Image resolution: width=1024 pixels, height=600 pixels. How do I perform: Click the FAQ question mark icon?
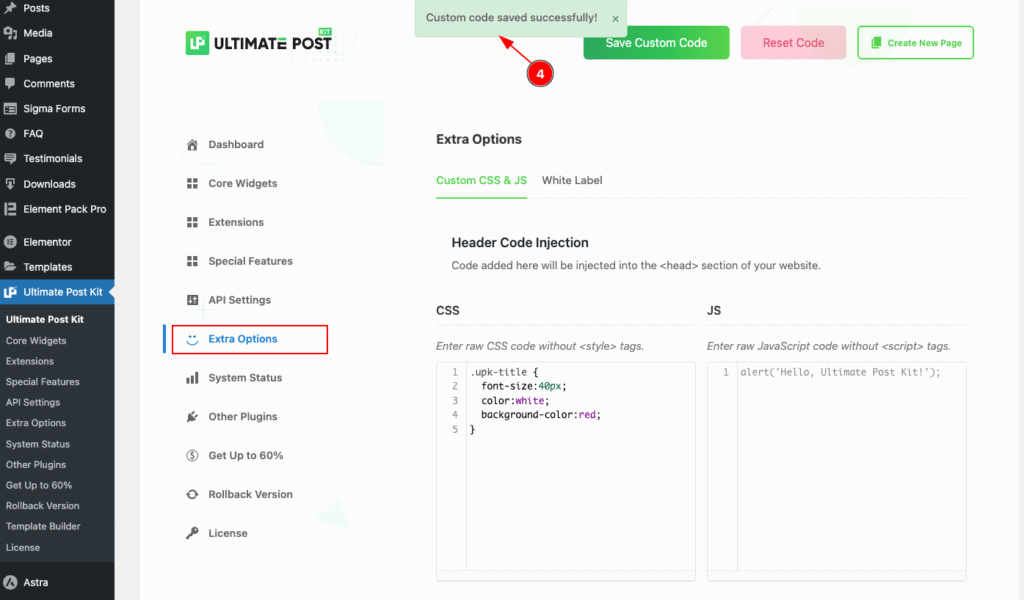tap(10, 133)
